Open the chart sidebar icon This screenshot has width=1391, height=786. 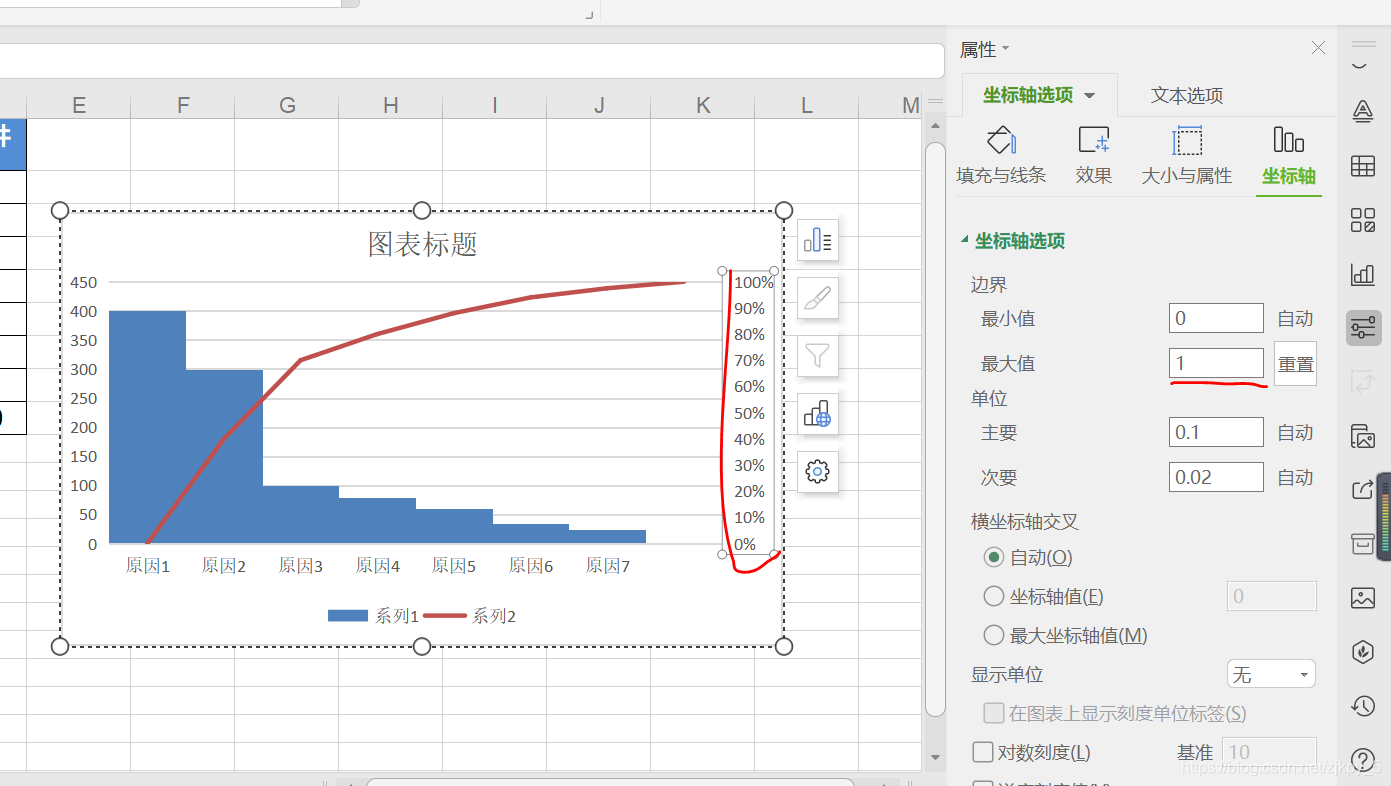[1363, 274]
